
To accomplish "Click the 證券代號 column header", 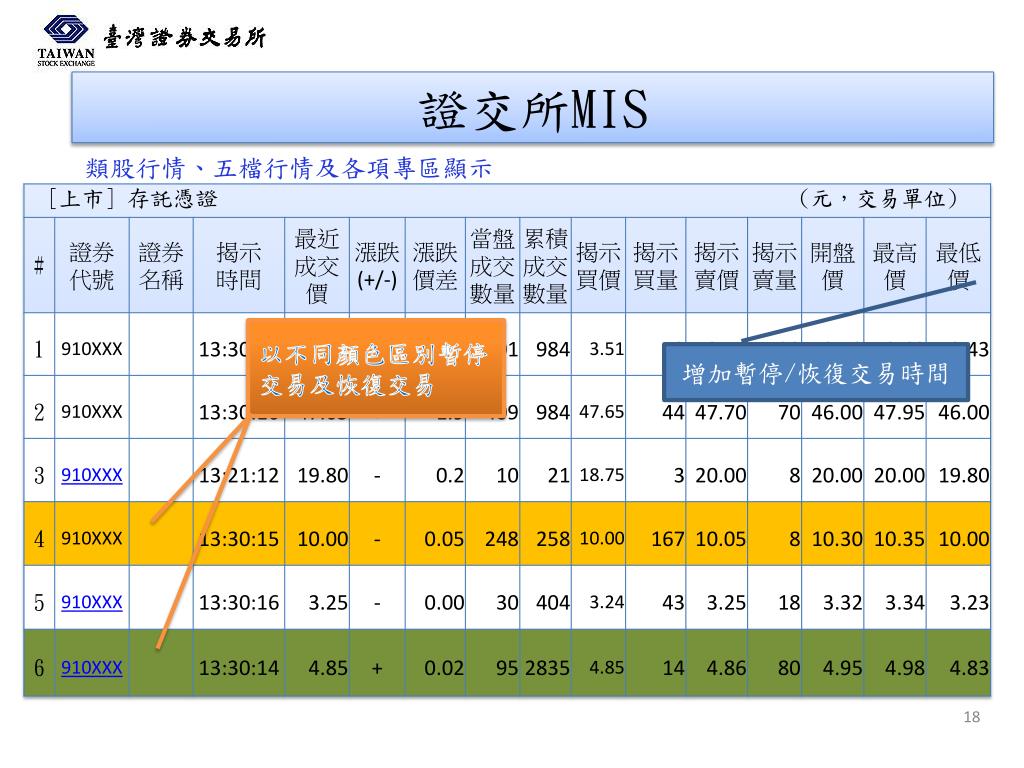I will pos(91,266).
